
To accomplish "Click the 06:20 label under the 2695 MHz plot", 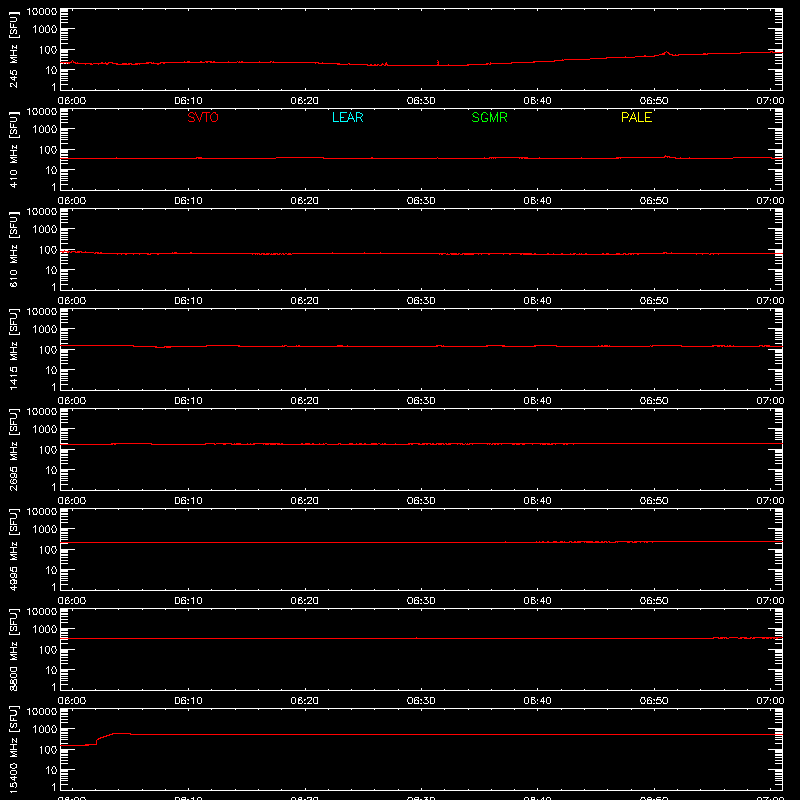I will pyautogui.click(x=305, y=501).
